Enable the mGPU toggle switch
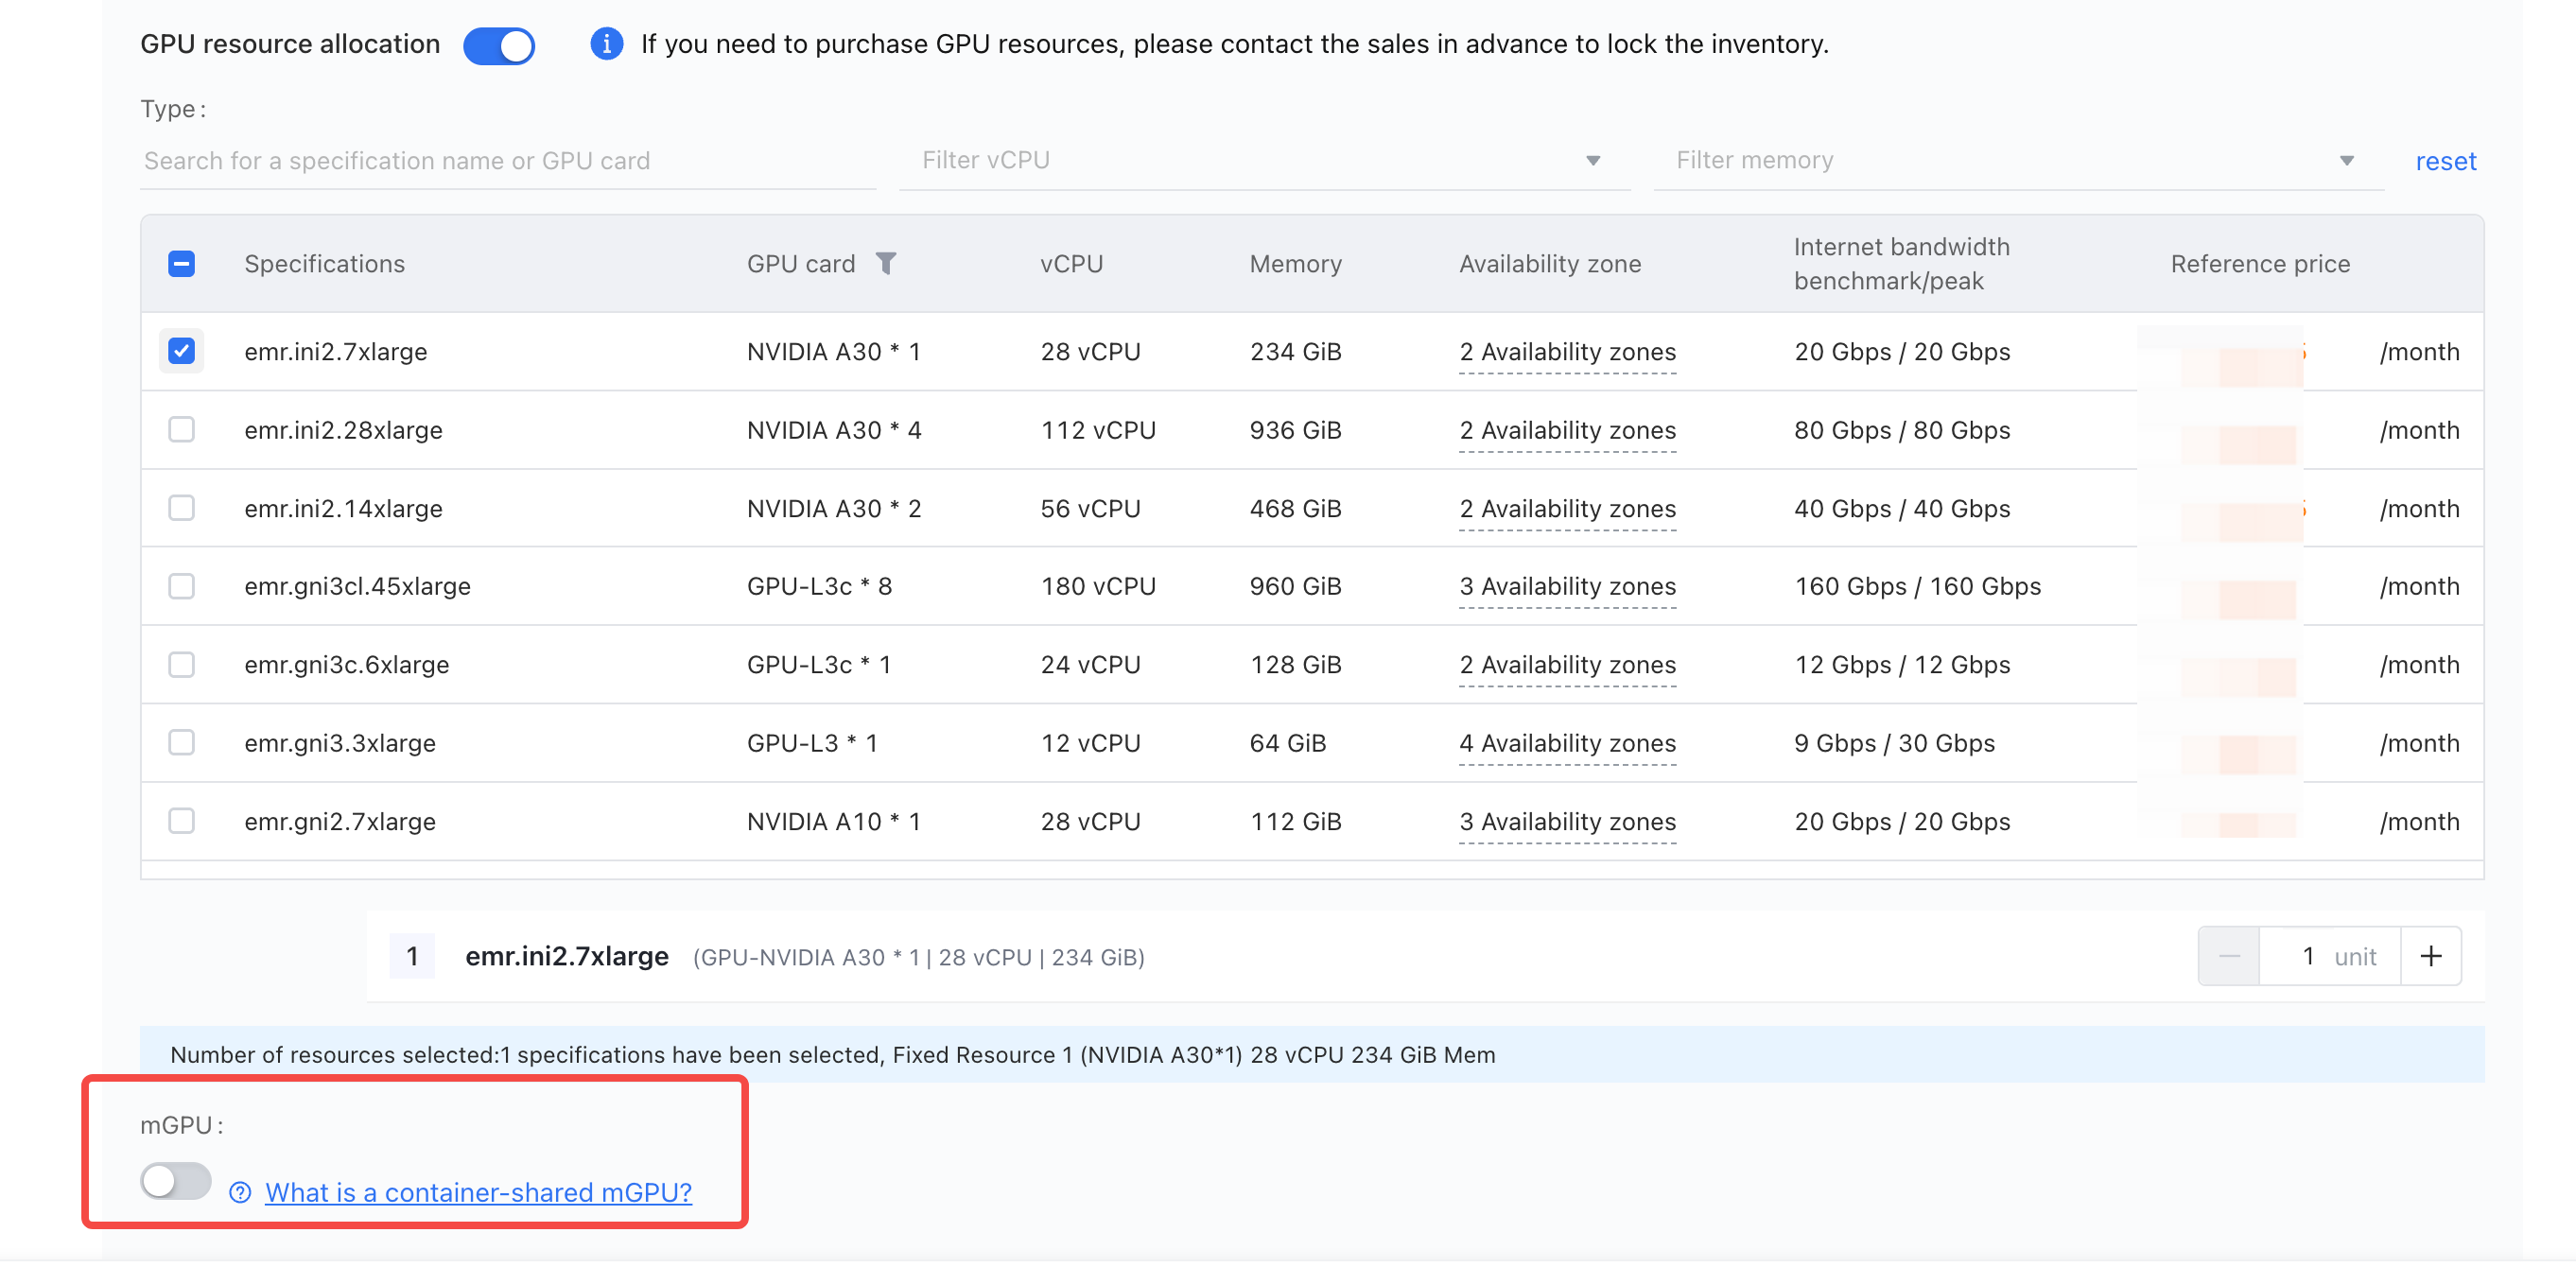Image resolution: width=2576 pixels, height=1267 pixels. click(x=176, y=1181)
